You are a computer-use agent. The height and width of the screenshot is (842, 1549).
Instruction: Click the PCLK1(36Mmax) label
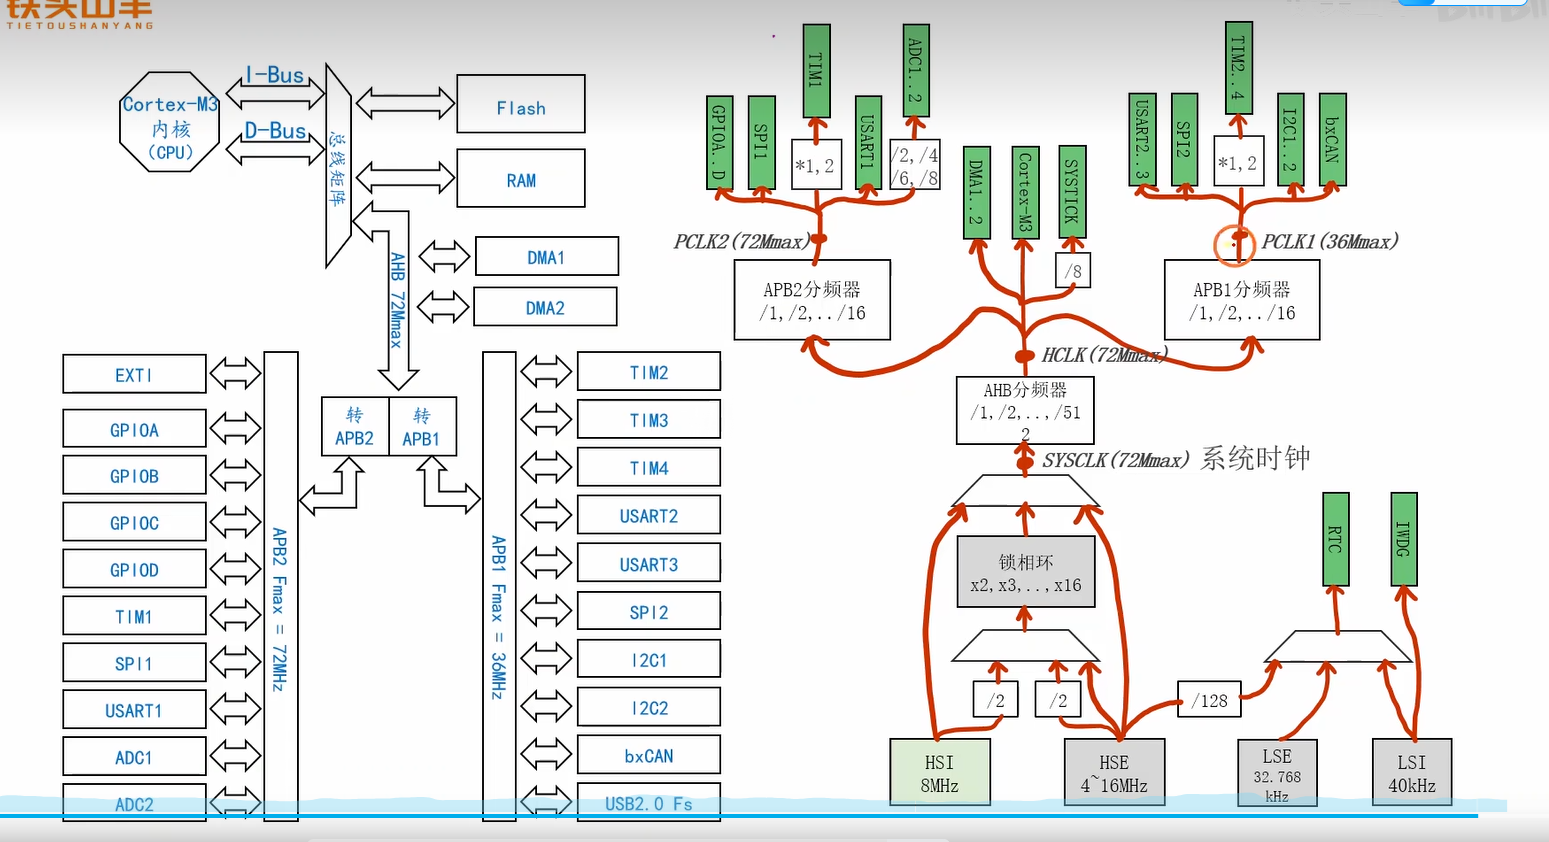click(1330, 241)
